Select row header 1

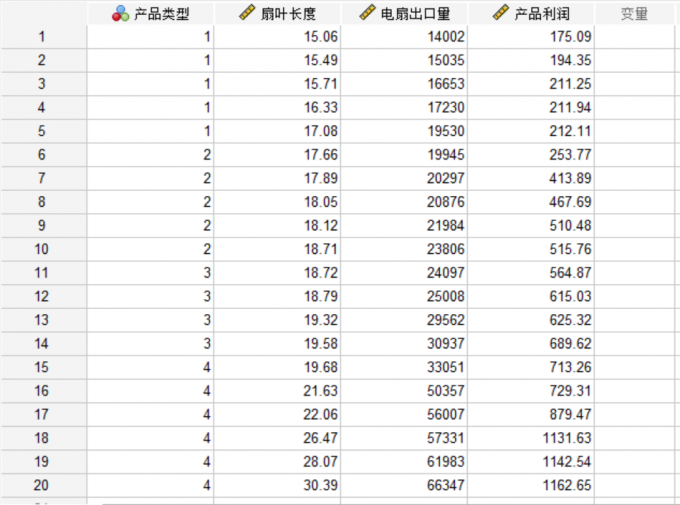point(43,36)
